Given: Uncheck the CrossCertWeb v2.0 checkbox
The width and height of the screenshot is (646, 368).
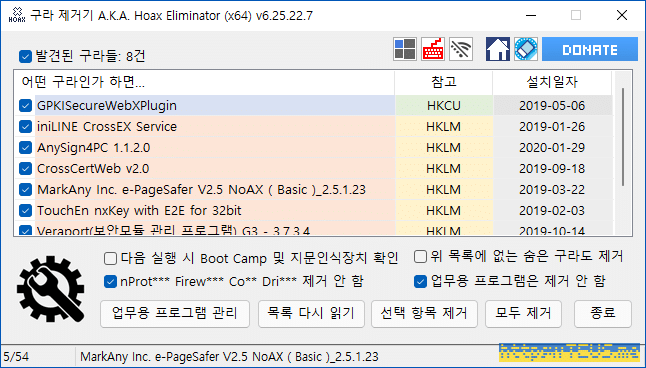Looking at the screenshot, I should tap(26, 169).
